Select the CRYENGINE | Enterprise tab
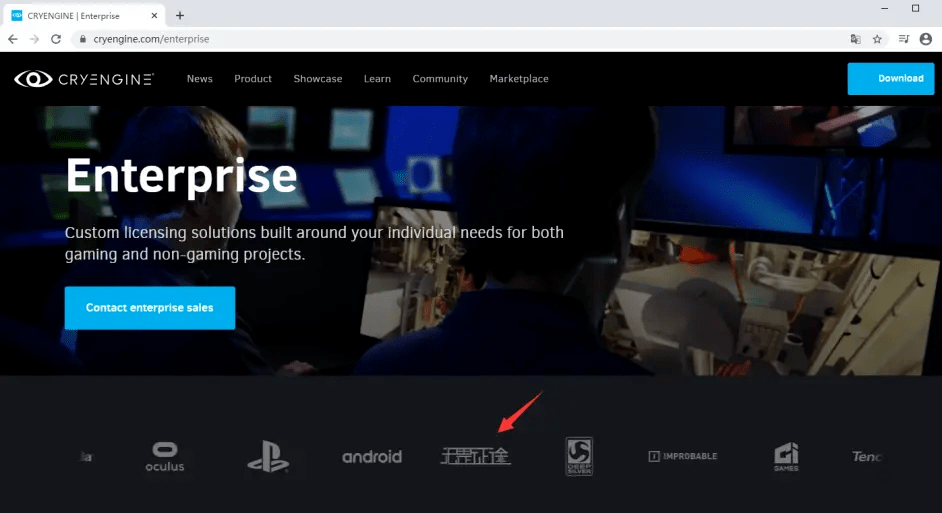This screenshot has height=513, width=942. [x=84, y=16]
